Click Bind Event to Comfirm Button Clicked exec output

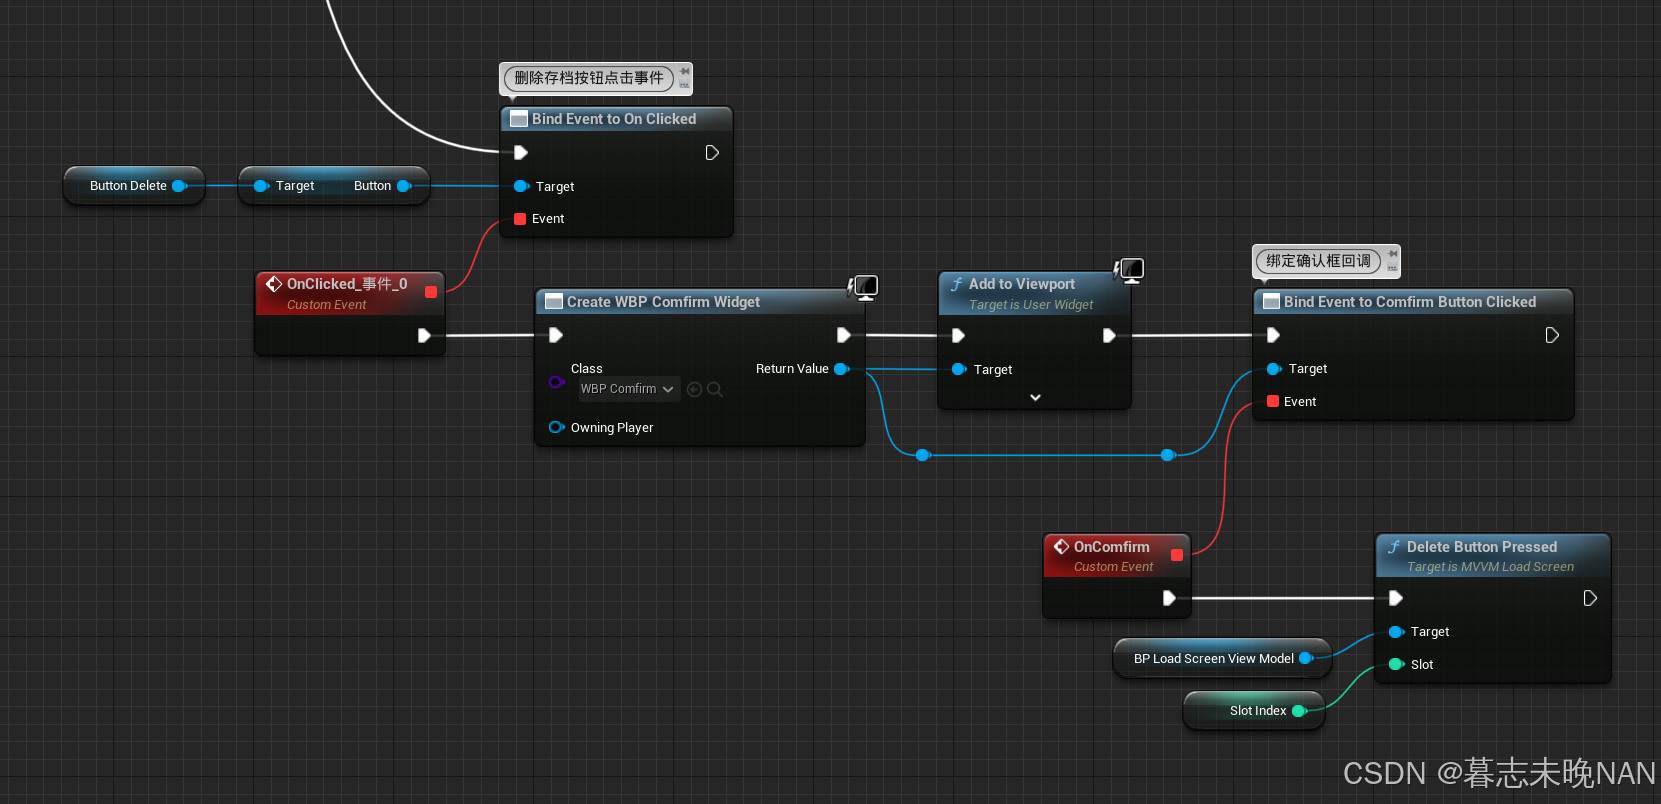1552,336
